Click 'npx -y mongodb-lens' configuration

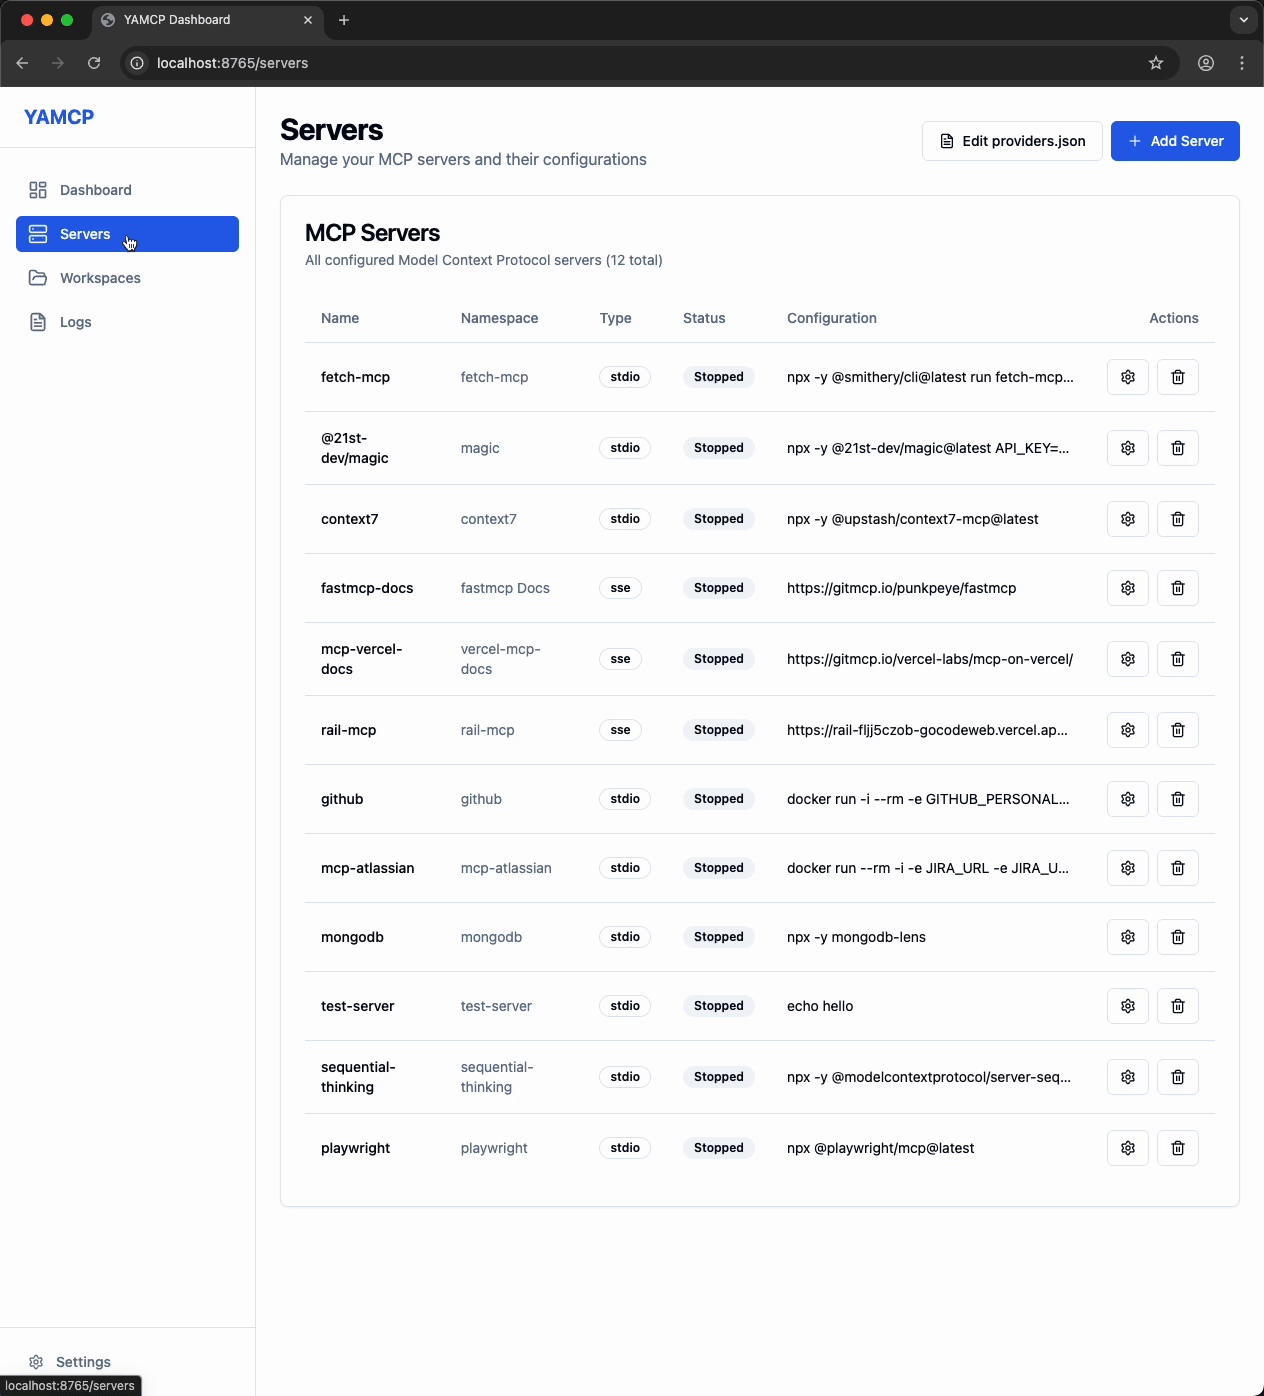856,937
